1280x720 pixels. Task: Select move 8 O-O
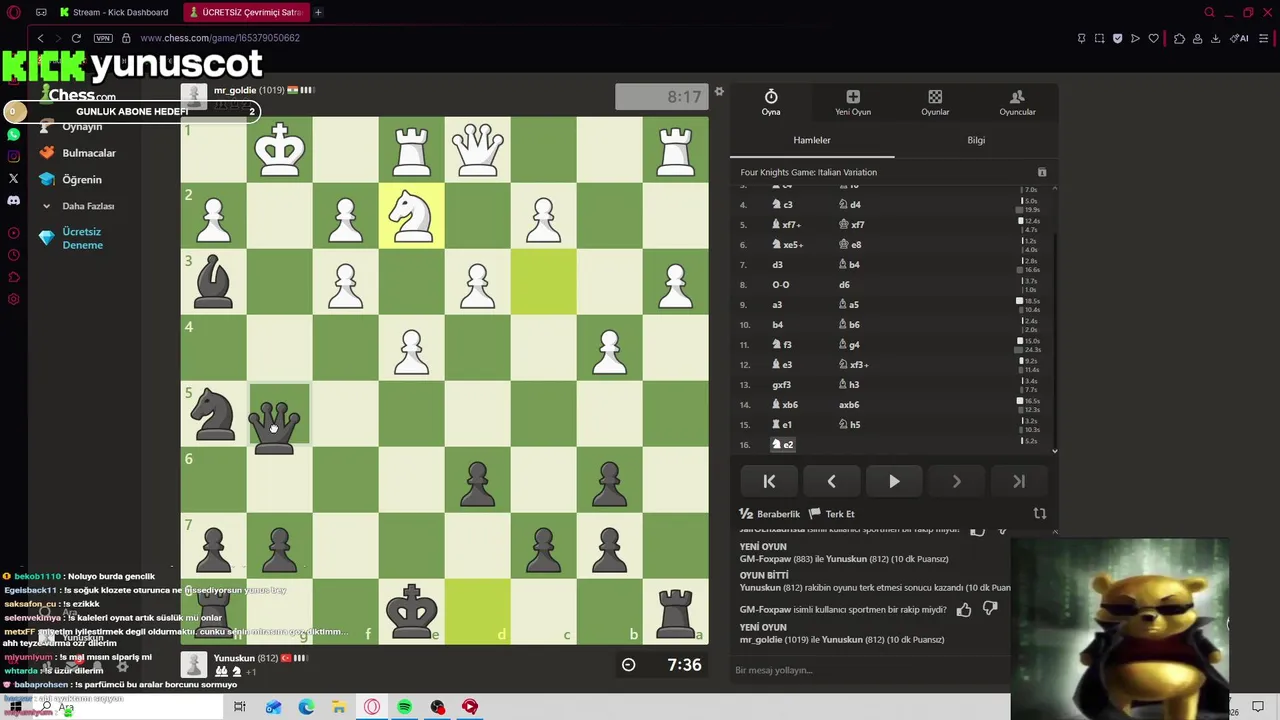[x=781, y=284]
